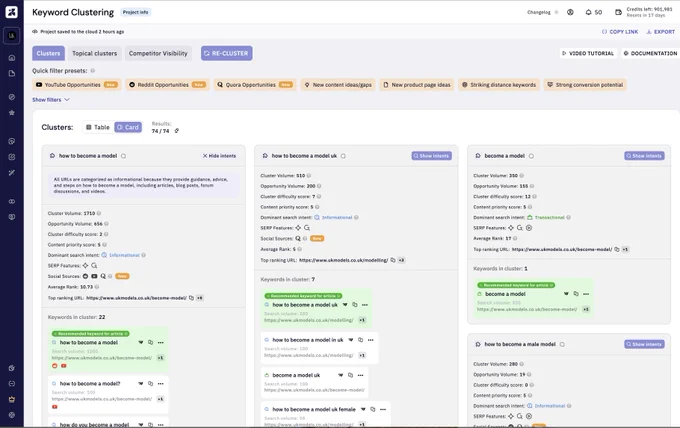Open the UK project avatar in sidebar
The image size is (680, 428).
click(x=12, y=36)
